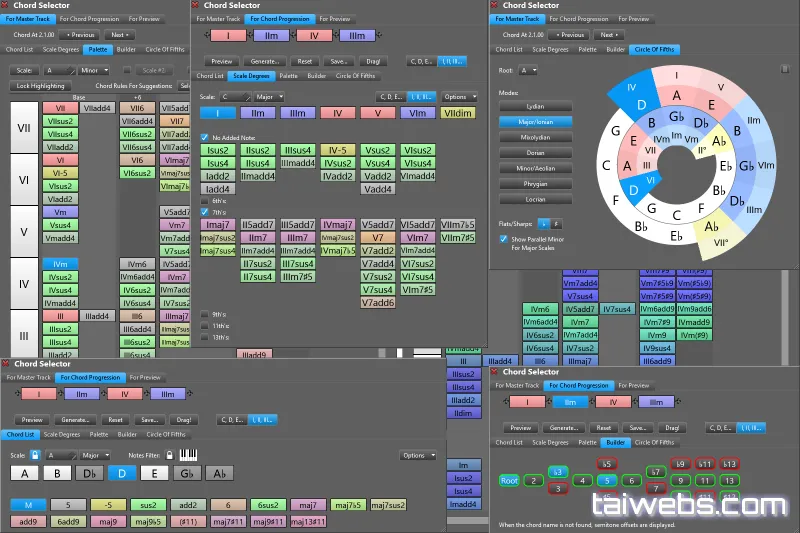Click the Root node in the chord Builder
Image resolution: width=800 pixels, height=533 pixels.
pyautogui.click(x=509, y=480)
